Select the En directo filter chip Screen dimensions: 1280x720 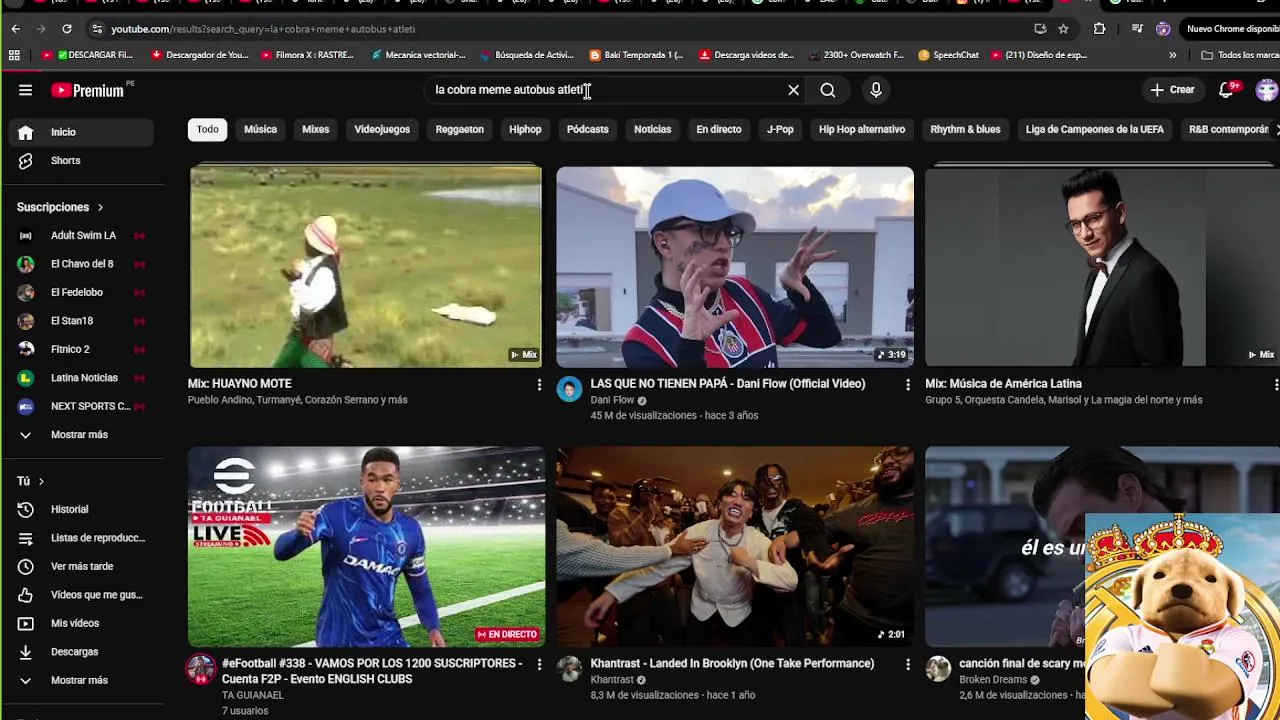point(719,129)
